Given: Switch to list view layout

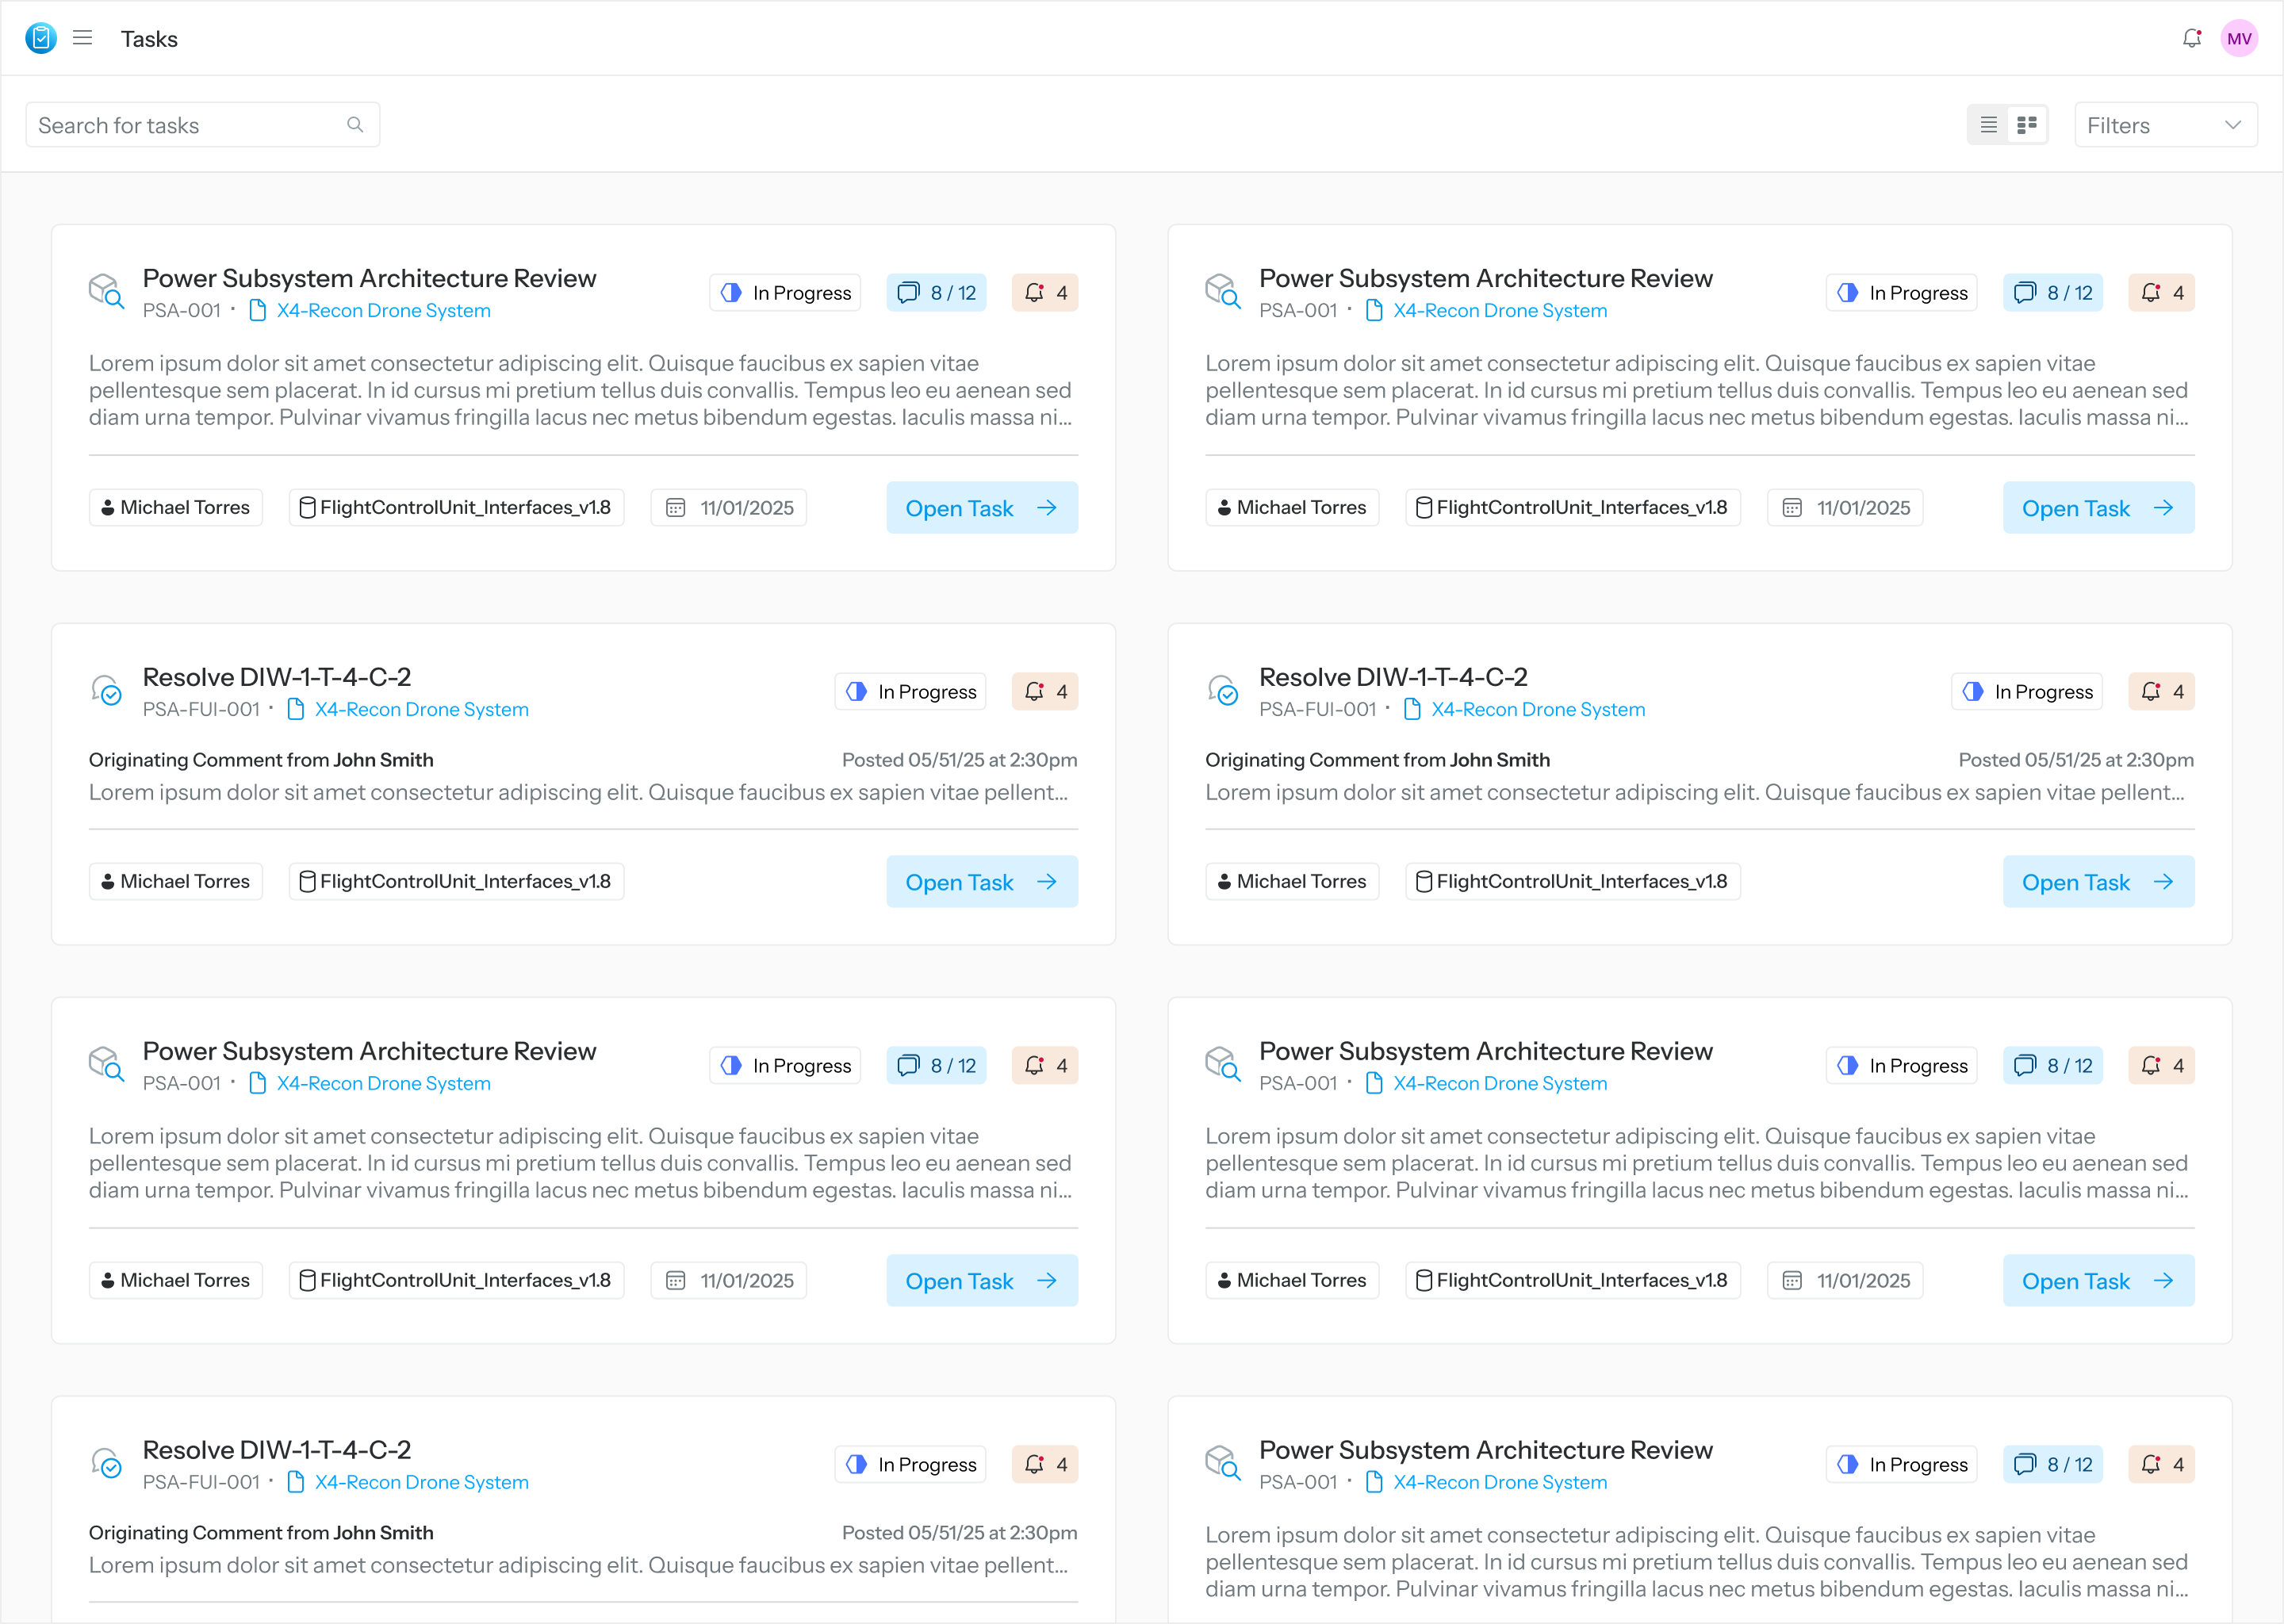Looking at the screenshot, I should pos(1988,124).
